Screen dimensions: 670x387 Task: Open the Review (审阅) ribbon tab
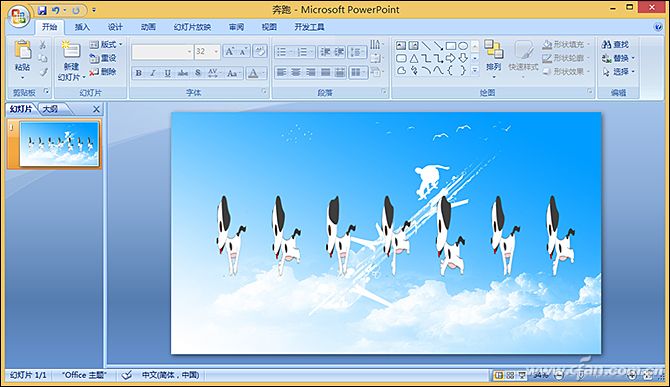[236, 27]
